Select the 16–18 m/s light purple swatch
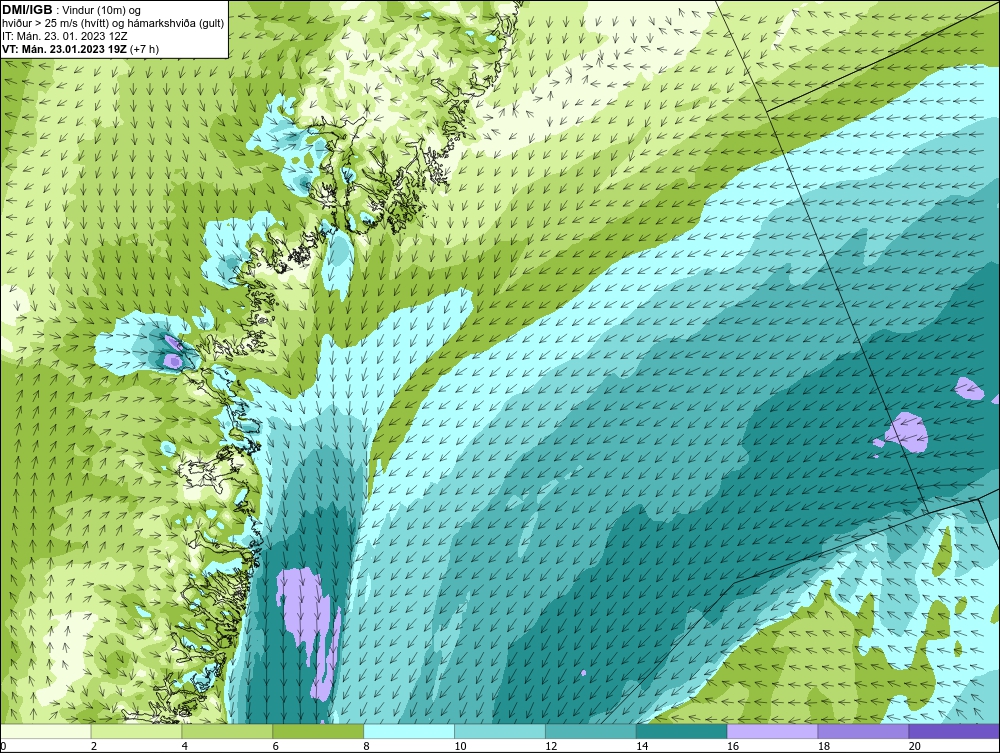 pyautogui.click(x=772, y=731)
